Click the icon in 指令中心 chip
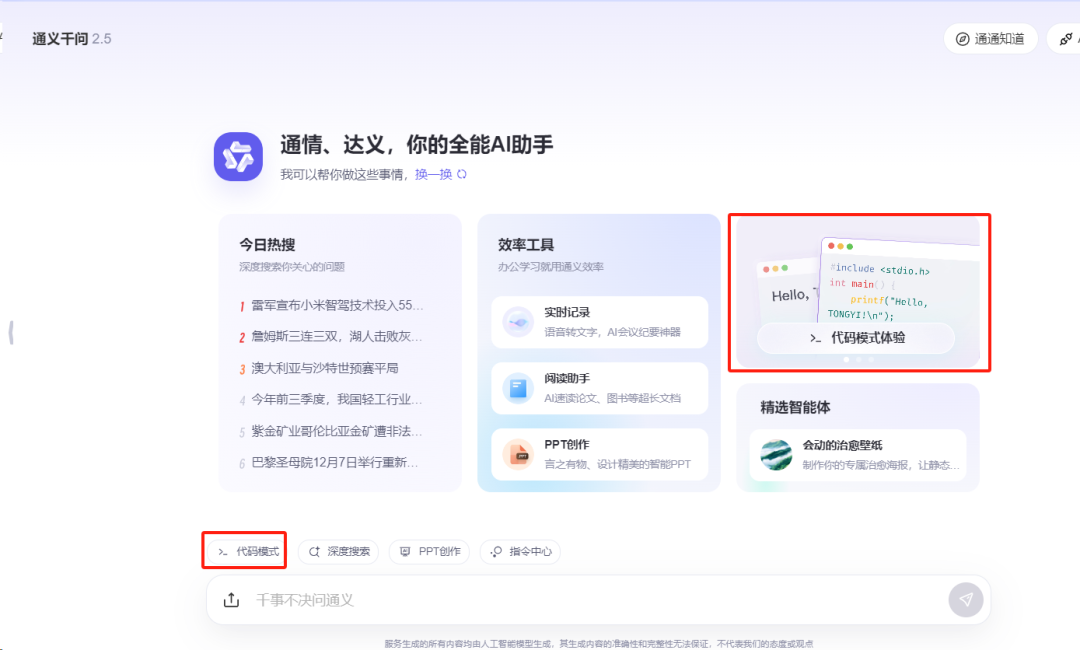This screenshot has height=650, width=1080. tap(496, 552)
